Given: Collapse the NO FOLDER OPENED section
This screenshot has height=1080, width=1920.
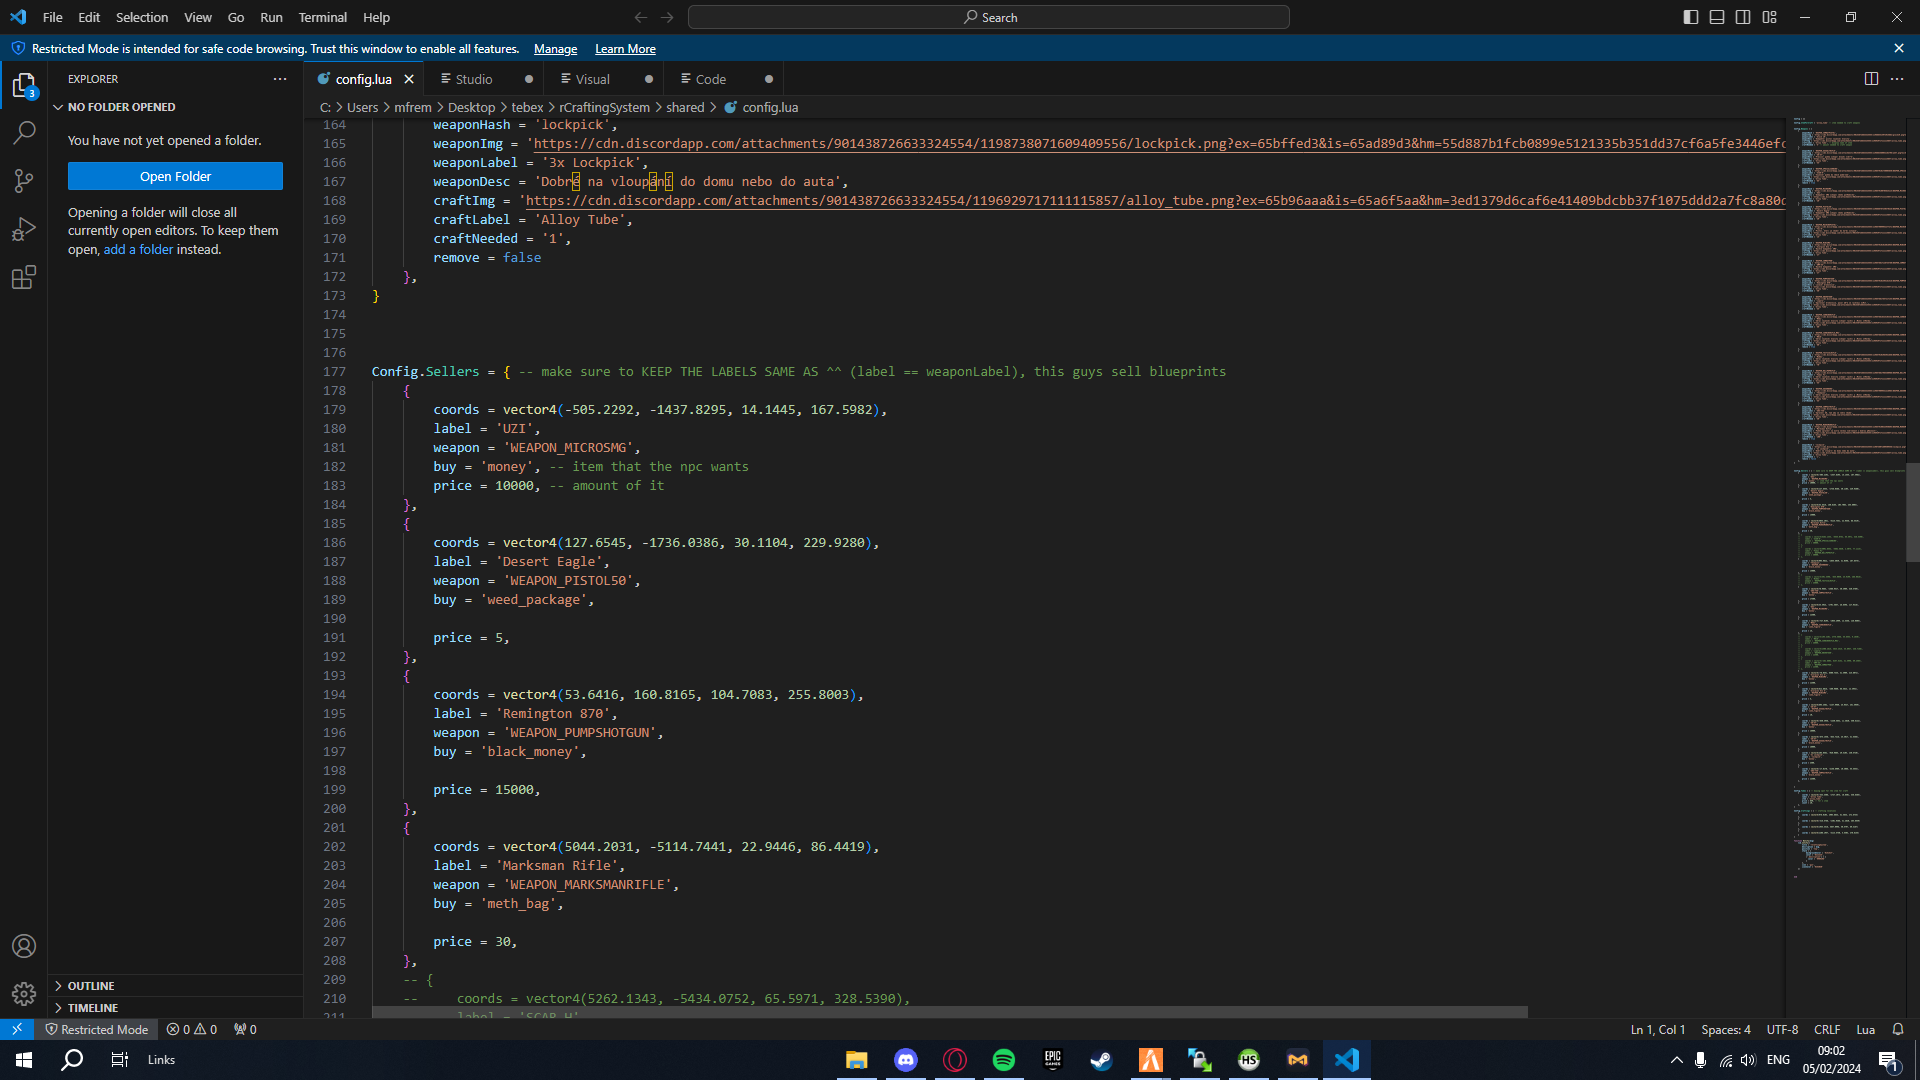Looking at the screenshot, I should (120, 107).
